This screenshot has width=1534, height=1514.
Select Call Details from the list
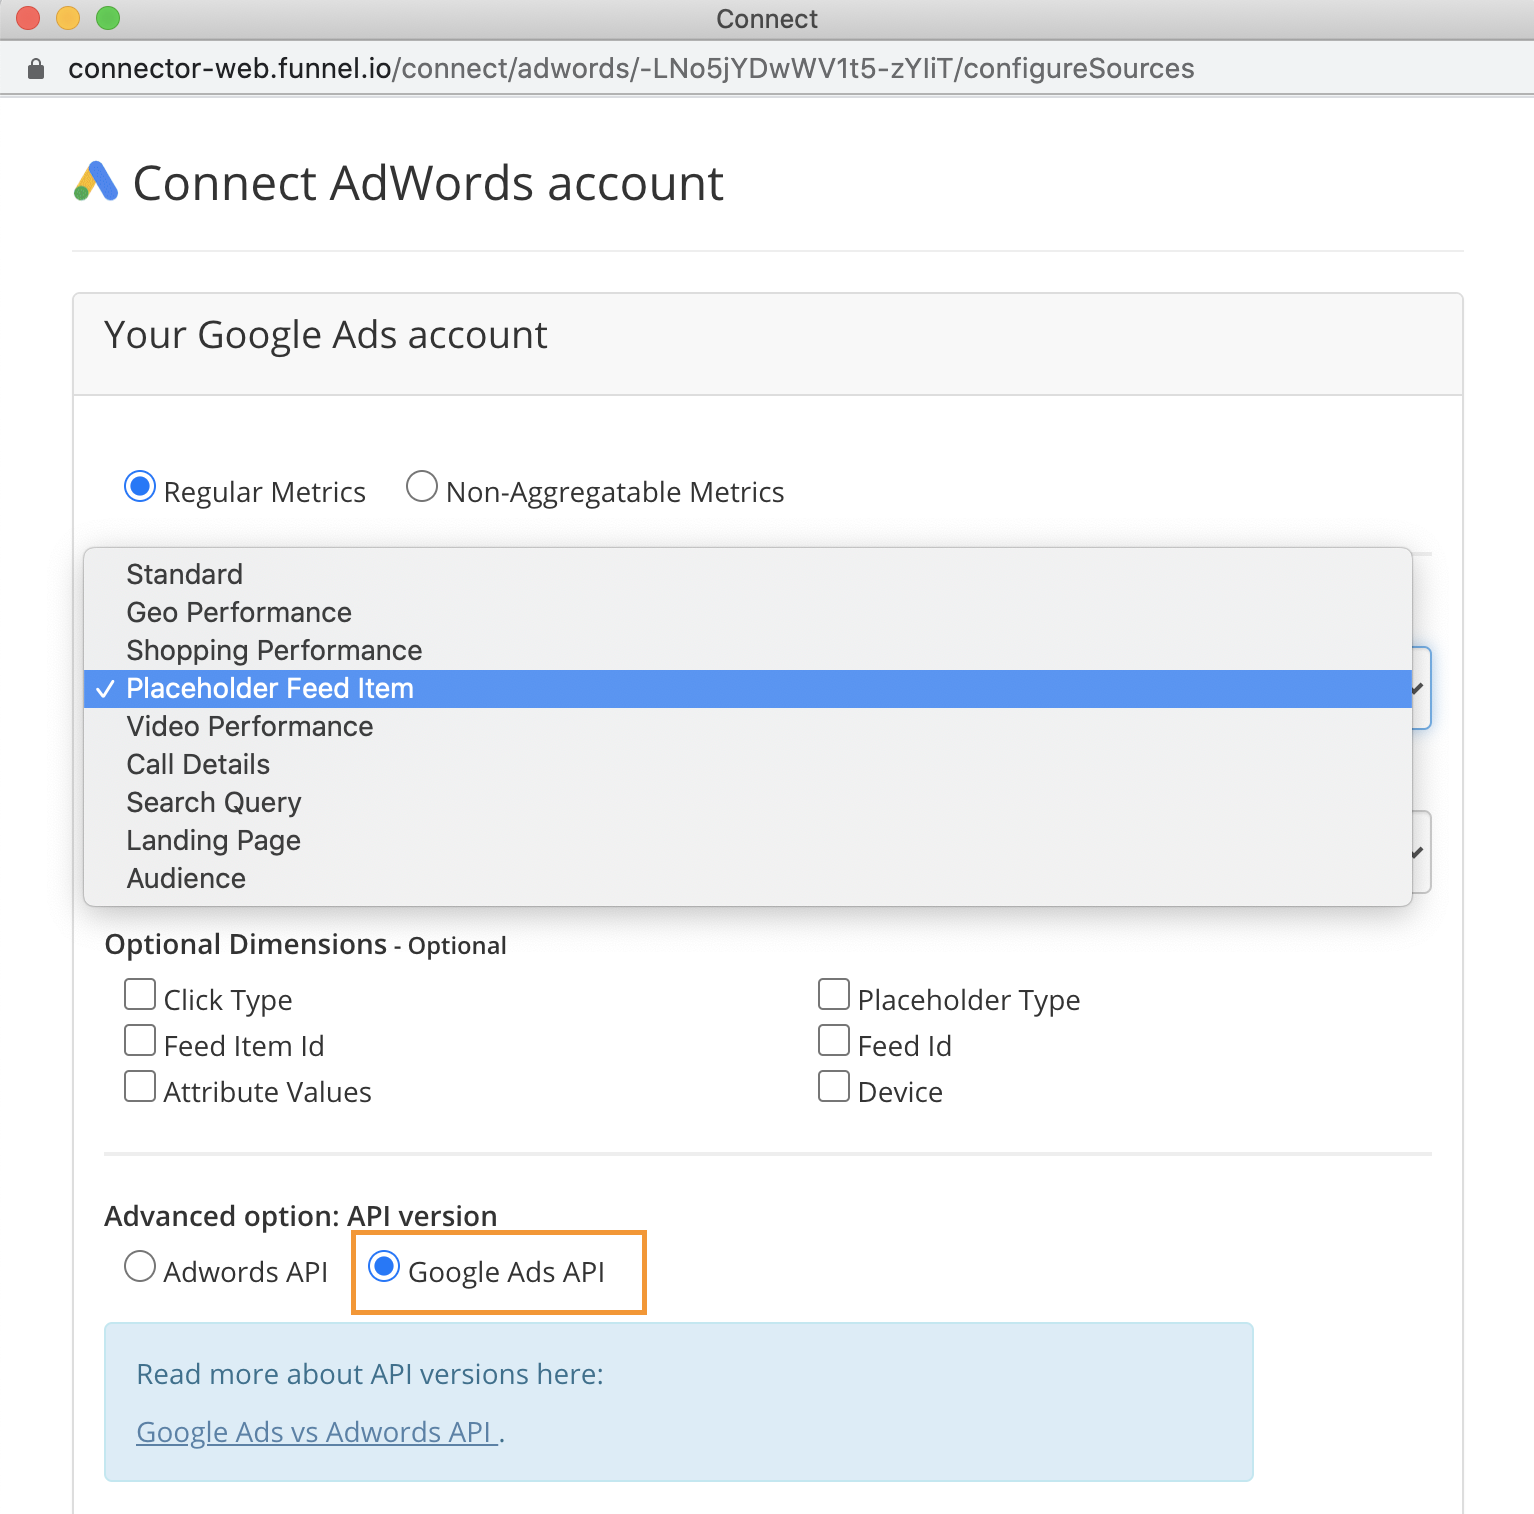click(198, 764)
